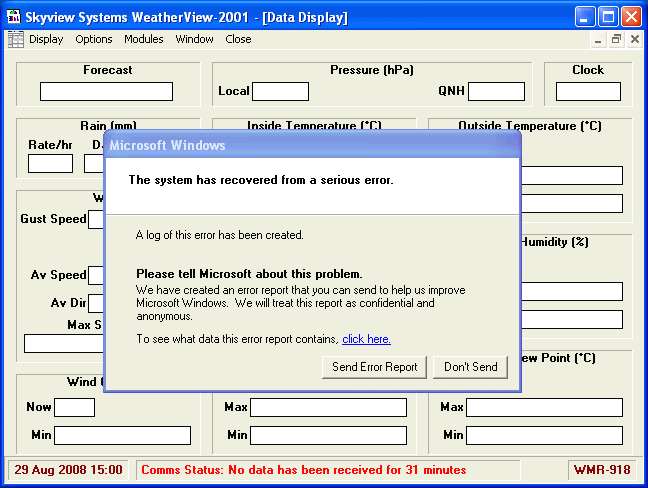The image size is (648, 488).
Task: Click the 'Av Speed' label
Action: (x=59, y=275)
